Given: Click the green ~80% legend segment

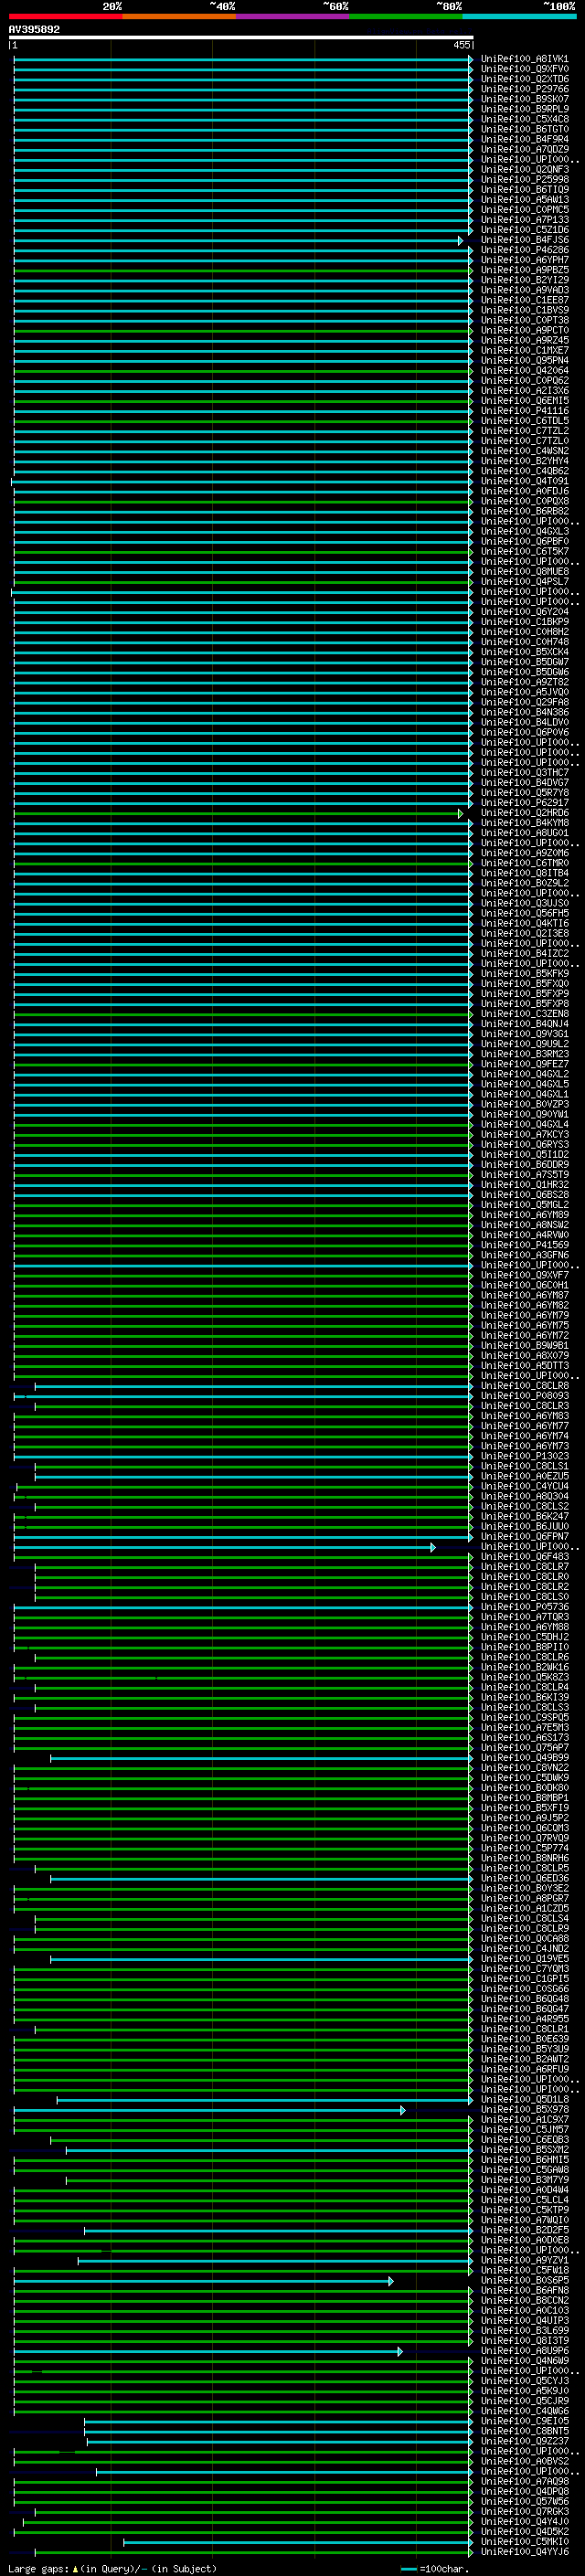Looking at the screenshot, I should coord(405,16).
